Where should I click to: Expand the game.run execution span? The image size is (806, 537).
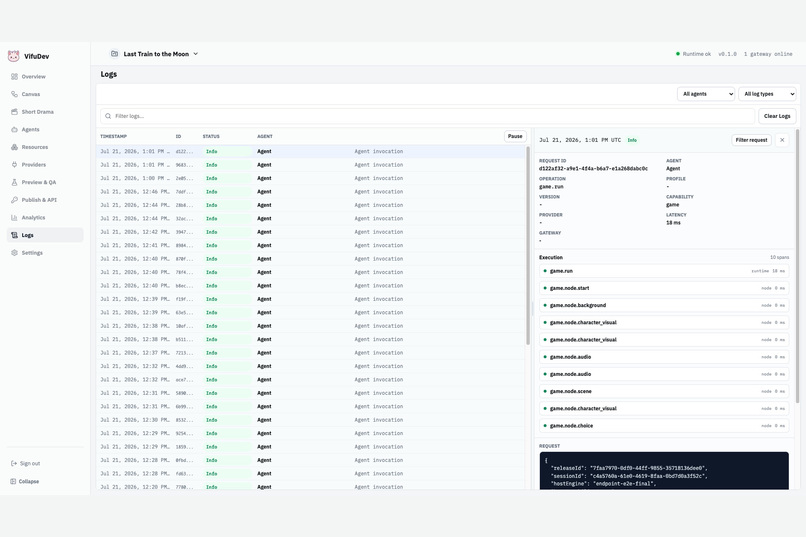click(664, 271)
